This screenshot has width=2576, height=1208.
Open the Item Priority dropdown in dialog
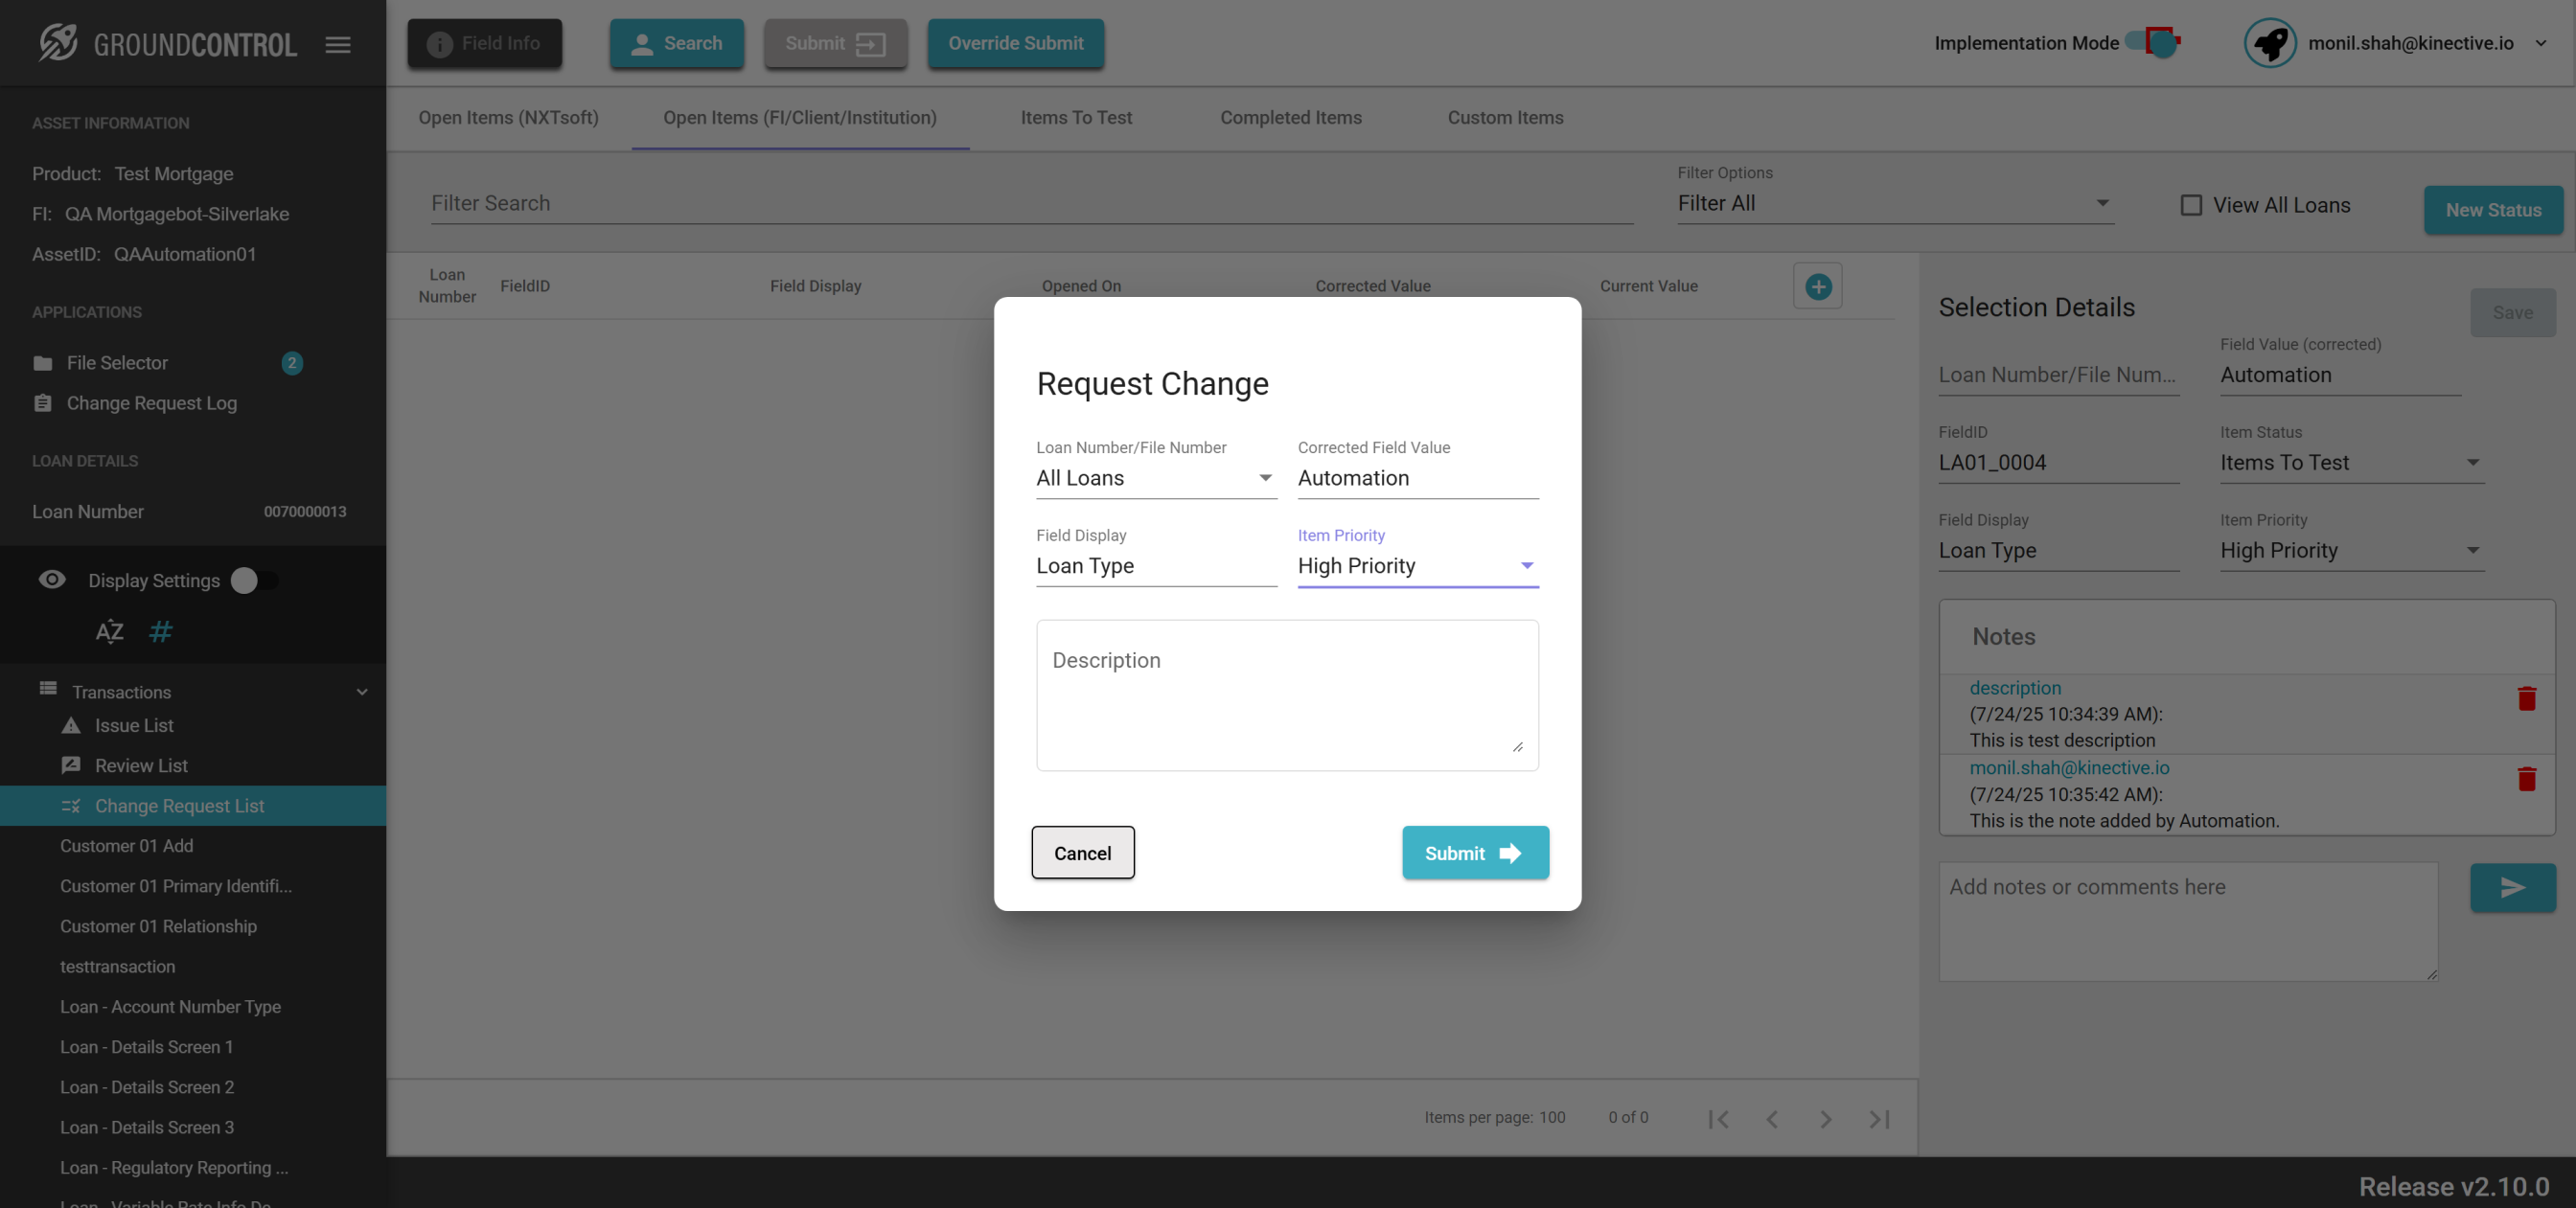pos(1416,566)
